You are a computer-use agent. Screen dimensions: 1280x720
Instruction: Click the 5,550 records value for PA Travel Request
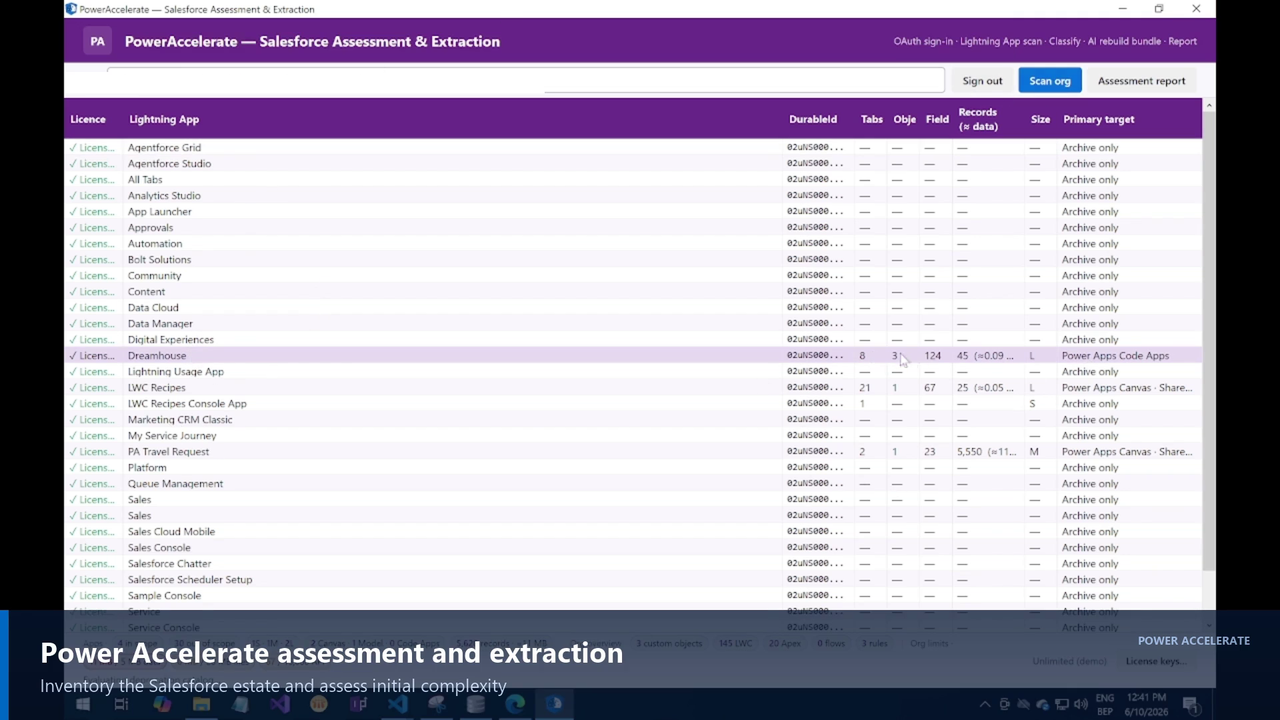click(986, 452)
